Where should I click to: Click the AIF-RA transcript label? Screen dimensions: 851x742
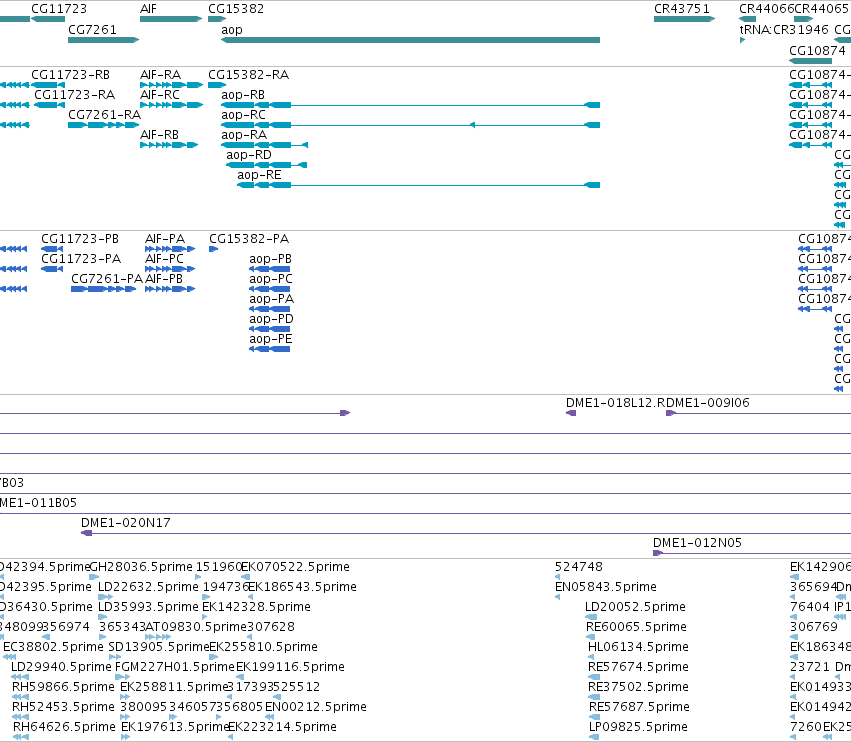point(160,75)
